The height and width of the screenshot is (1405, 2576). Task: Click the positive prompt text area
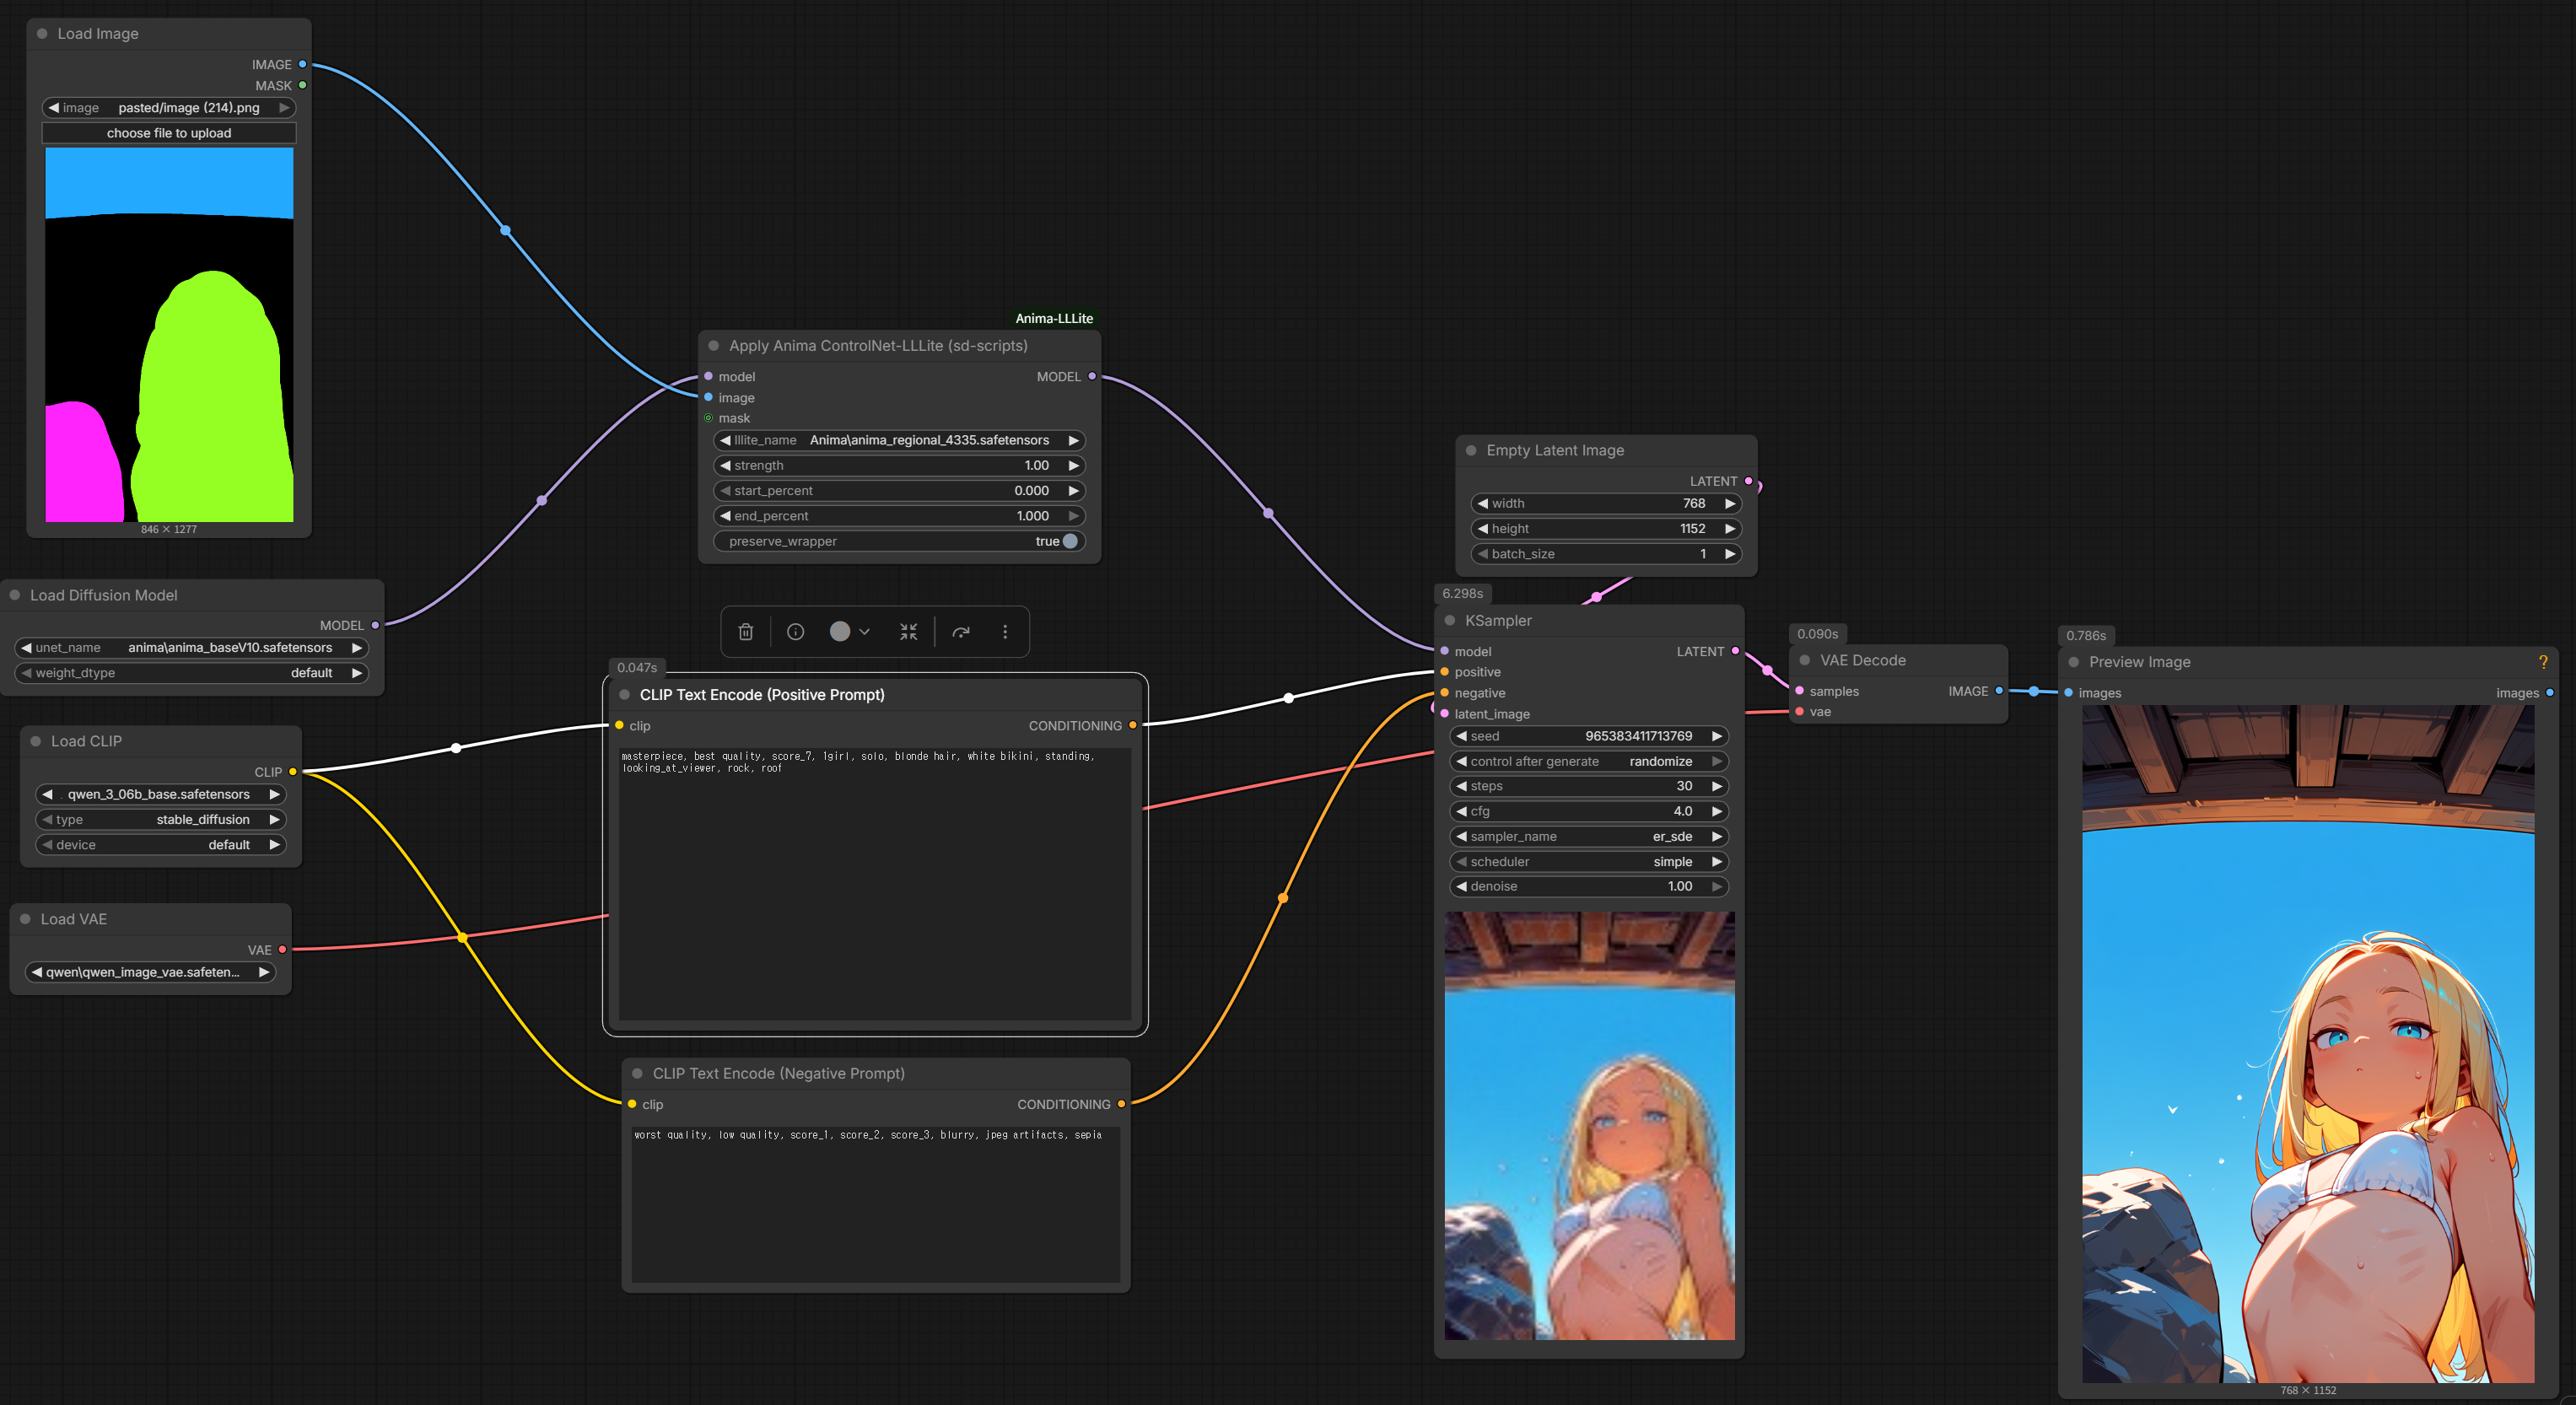[875, 883]
